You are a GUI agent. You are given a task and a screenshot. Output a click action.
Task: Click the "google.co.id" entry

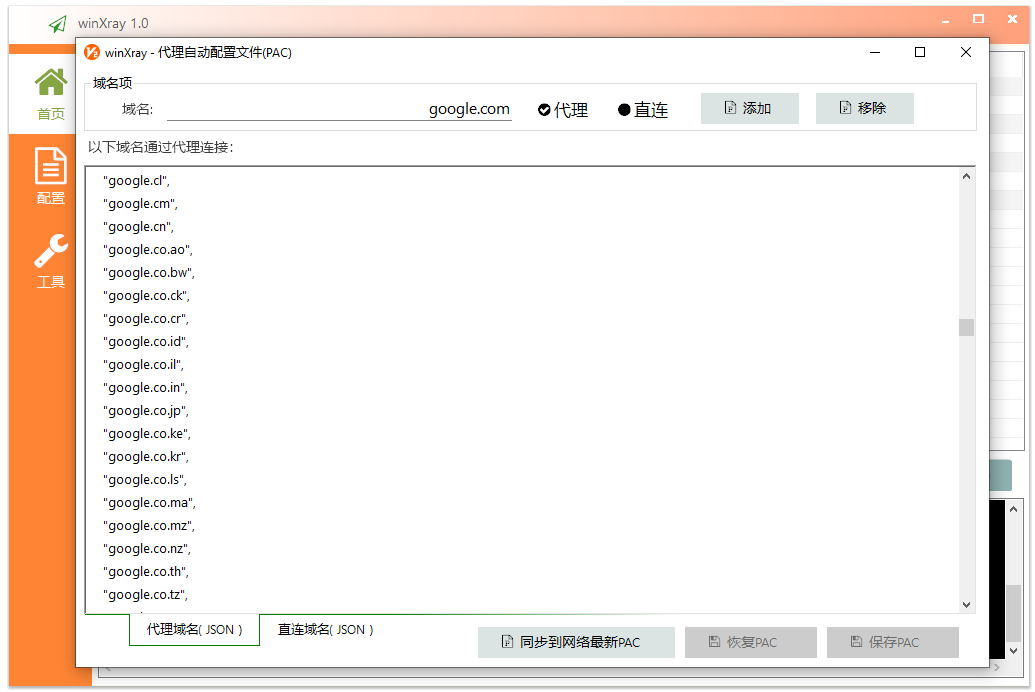tap(145, 342)
